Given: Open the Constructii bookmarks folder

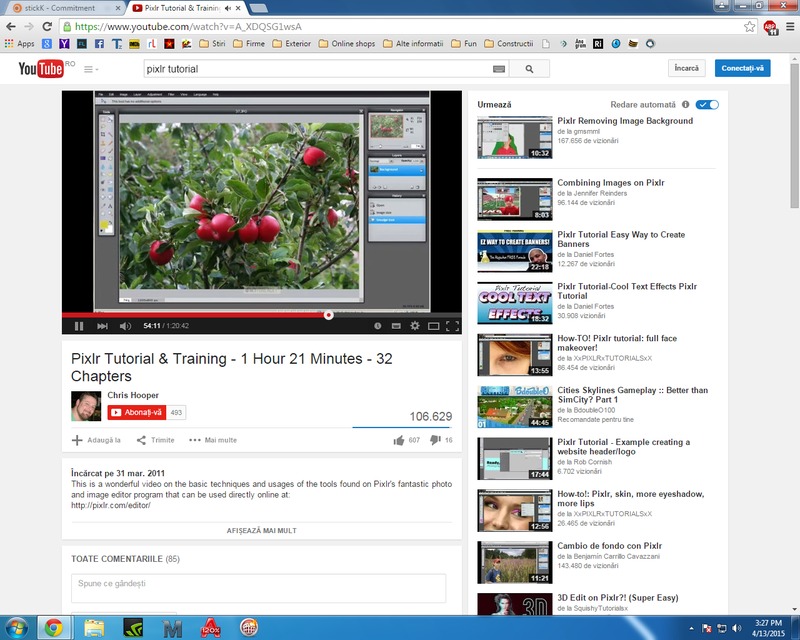Looking at the screenshot, I should click(x=509, y=44).
